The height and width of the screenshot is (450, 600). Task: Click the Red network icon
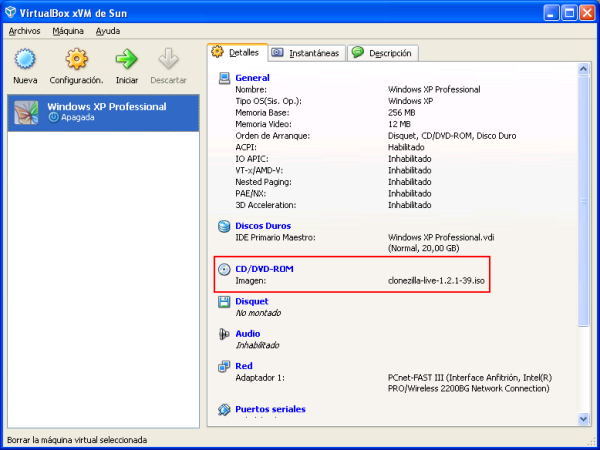224,366
